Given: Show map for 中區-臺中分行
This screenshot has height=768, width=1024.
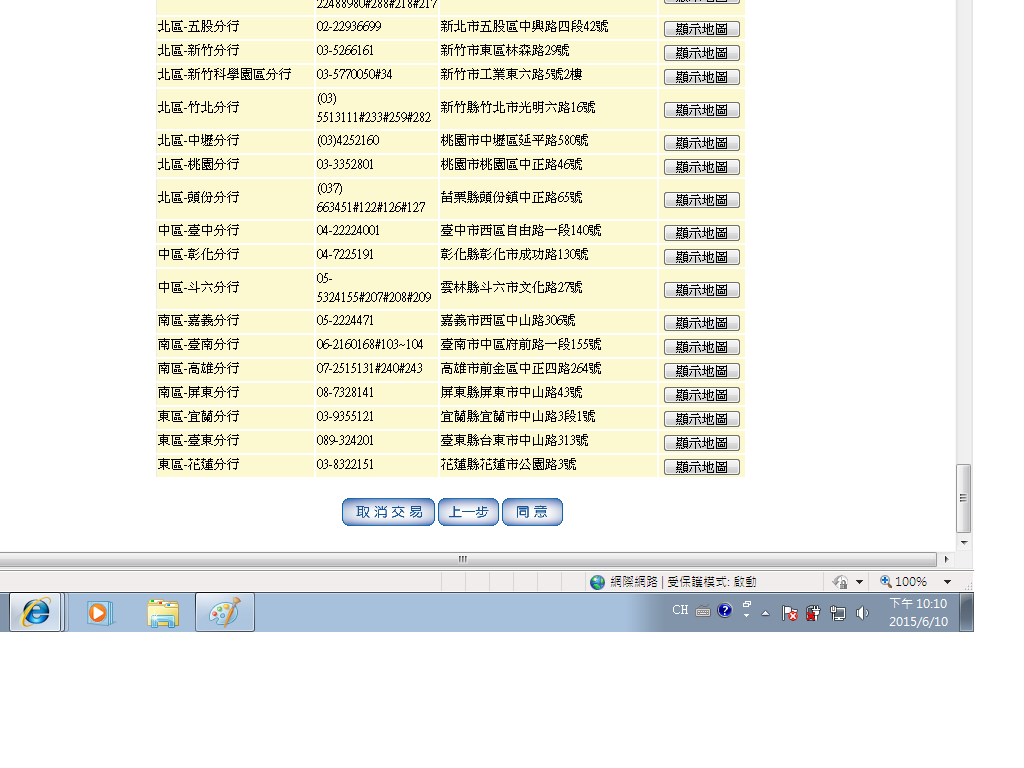Looking at the screenshot, I should pos(701,233).
